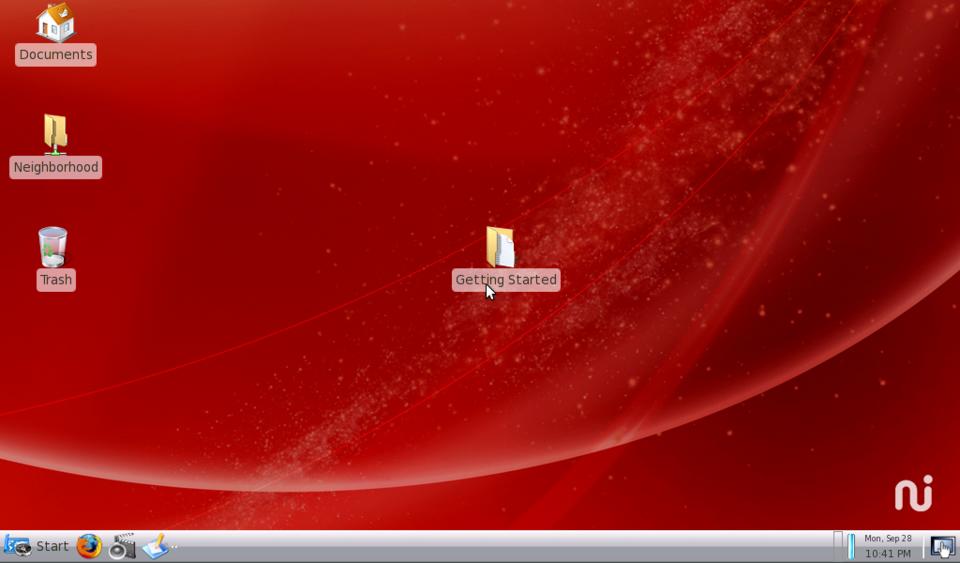Screen dimensions: 960x563
Task: Click the Trash label on desktop
Action: tap(56, 280)
